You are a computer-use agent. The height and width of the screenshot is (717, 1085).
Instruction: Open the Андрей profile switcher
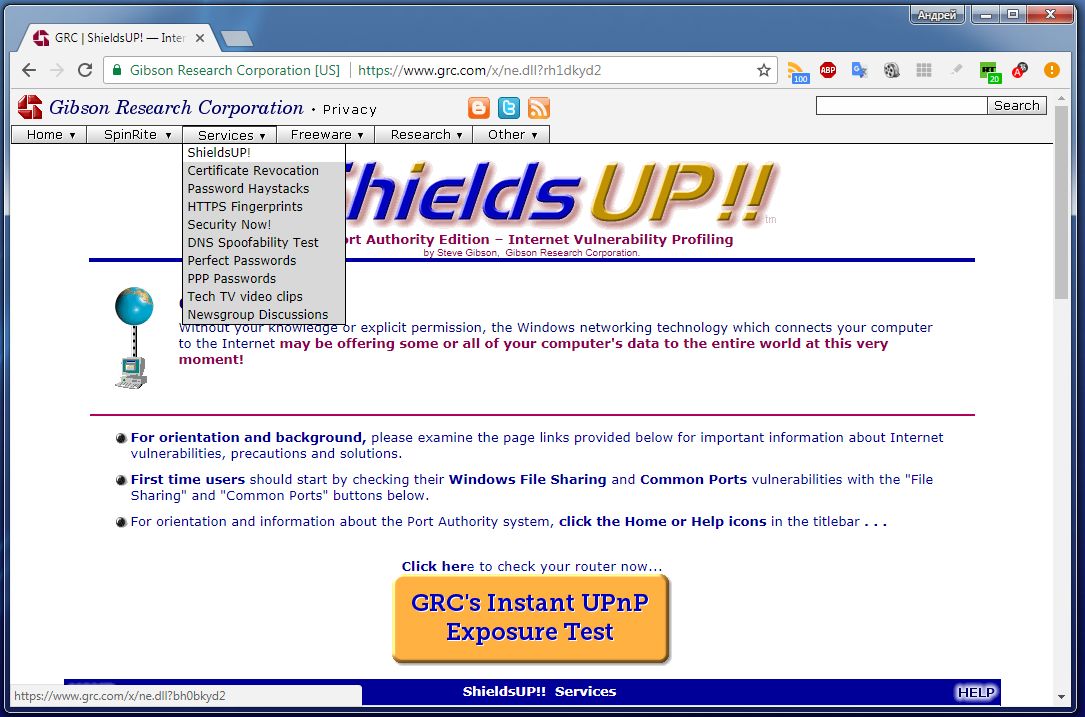point(938,15)
